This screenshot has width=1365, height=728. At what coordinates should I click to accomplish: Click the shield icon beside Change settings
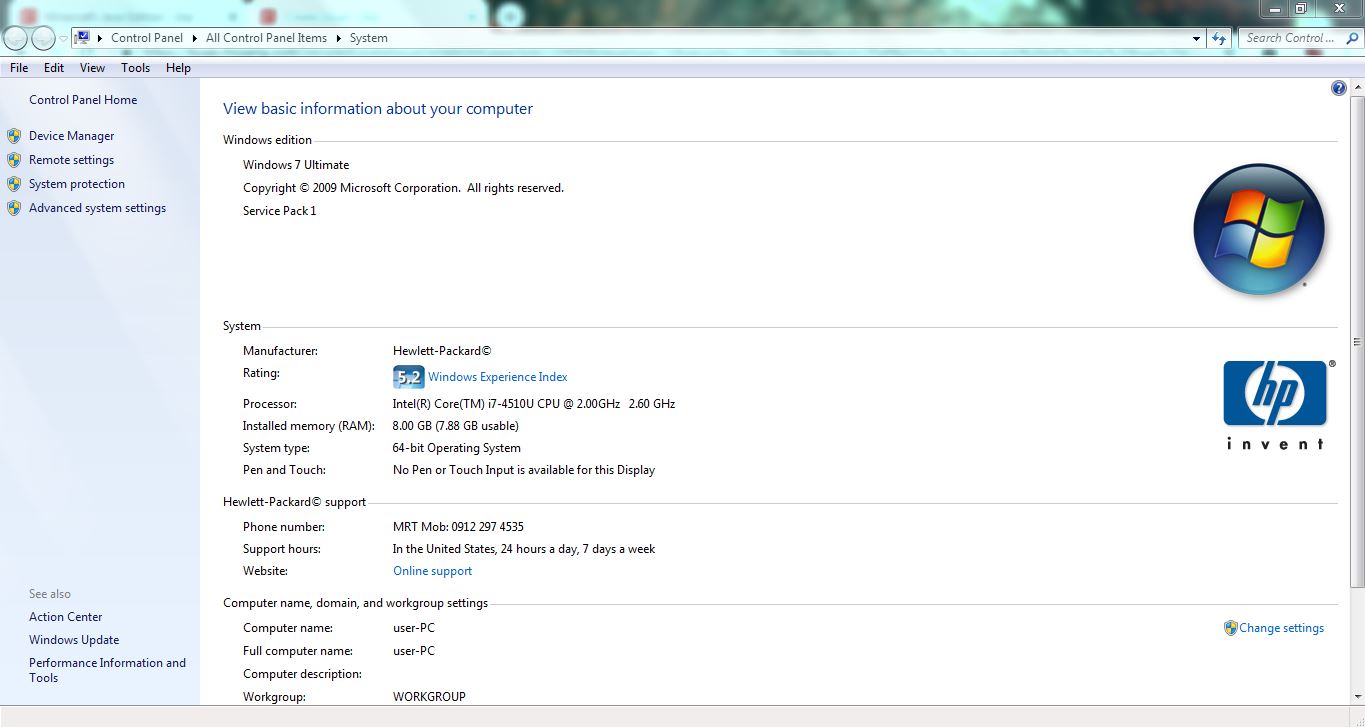(1230, 628)
